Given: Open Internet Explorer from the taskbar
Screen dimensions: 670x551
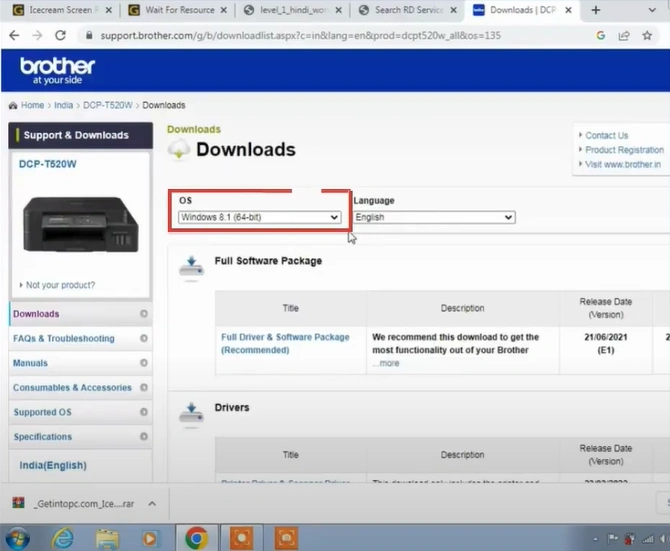Looking at the screenshot, I should pos(62,537).
